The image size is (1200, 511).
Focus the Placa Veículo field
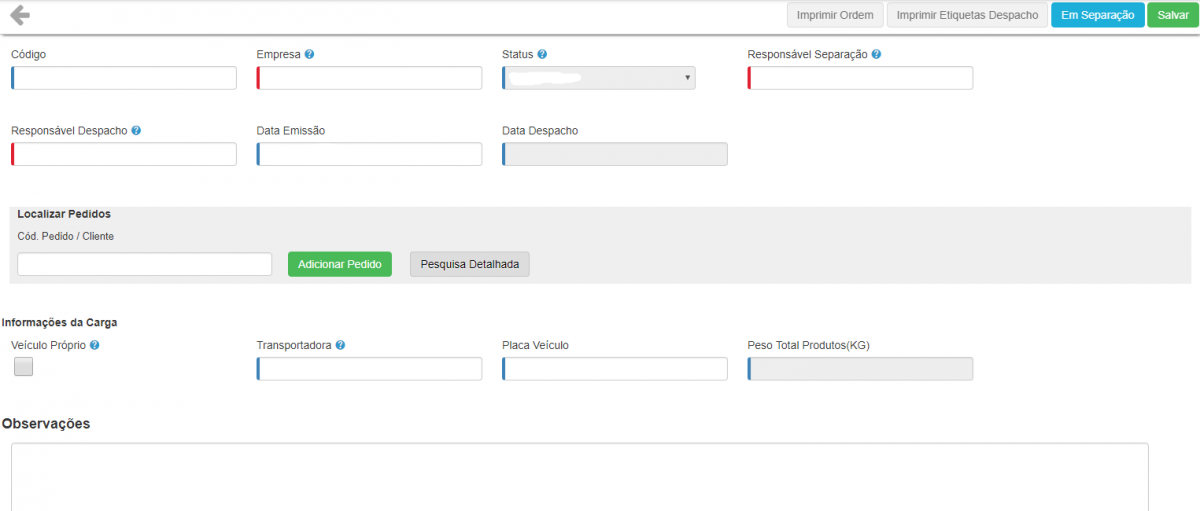(615, 369)
